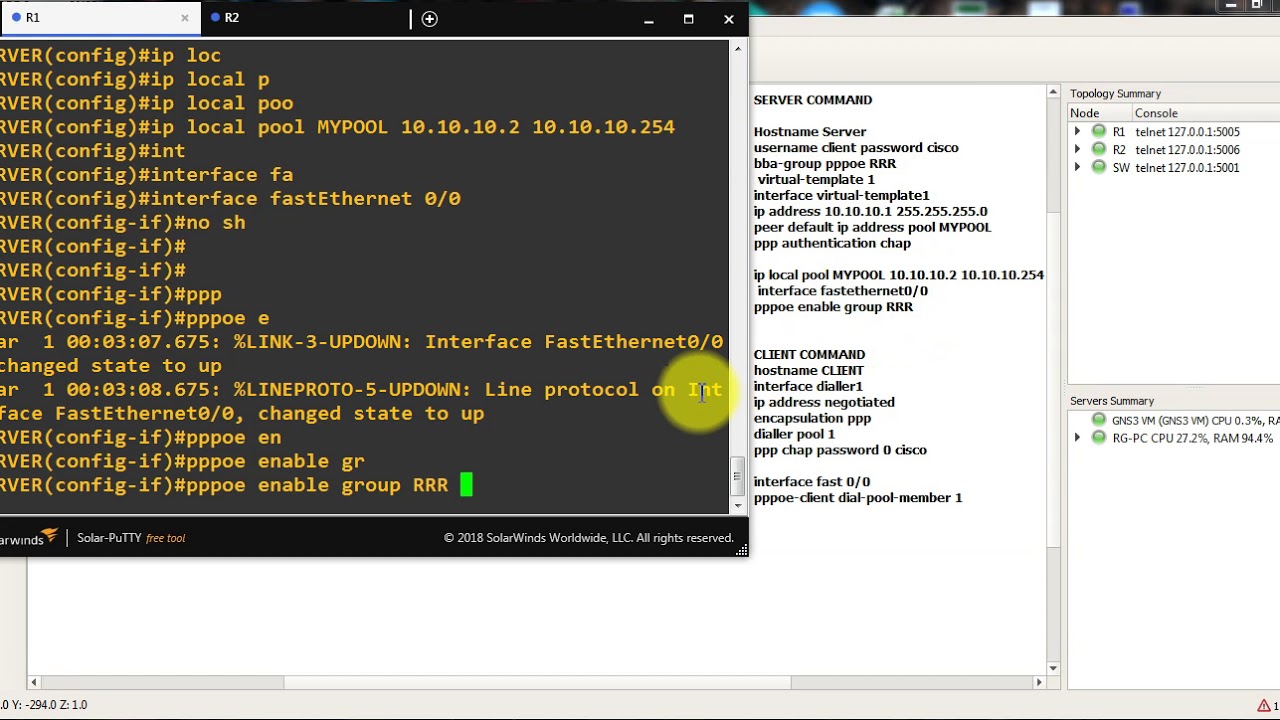Click GNS3 horizontal scrollbar thumb

[x=537, y=683]
